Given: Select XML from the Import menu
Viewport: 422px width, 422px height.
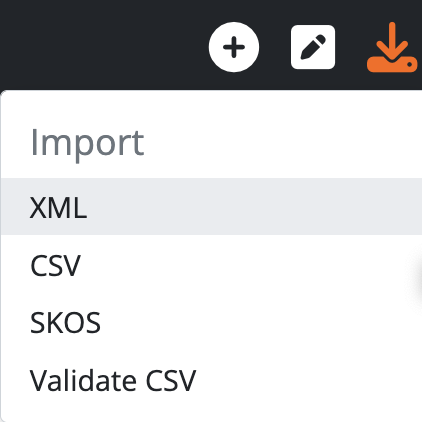Looking at the screenshot, I should (x=212, y=207).
